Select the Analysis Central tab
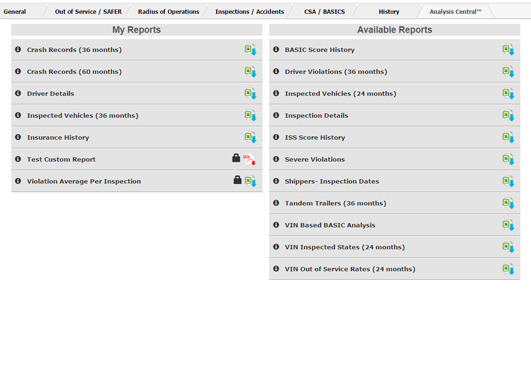This screenshot has height=375, width=531. [x=455, y=12]
